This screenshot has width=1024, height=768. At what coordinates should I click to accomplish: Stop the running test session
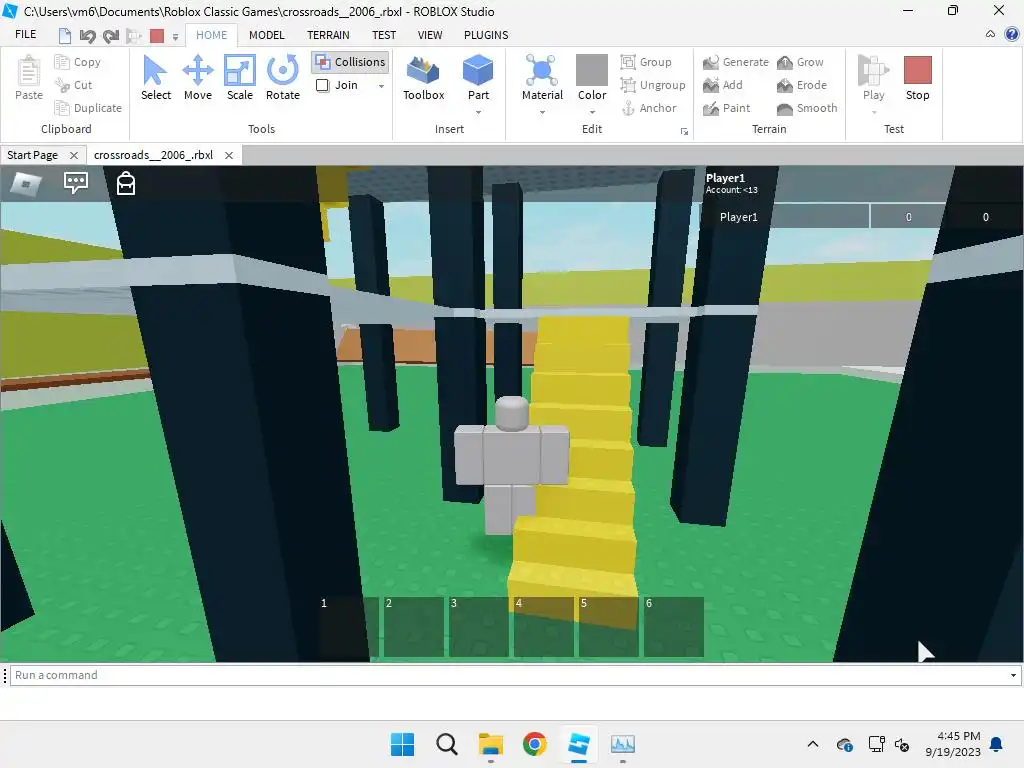[917, 78]
